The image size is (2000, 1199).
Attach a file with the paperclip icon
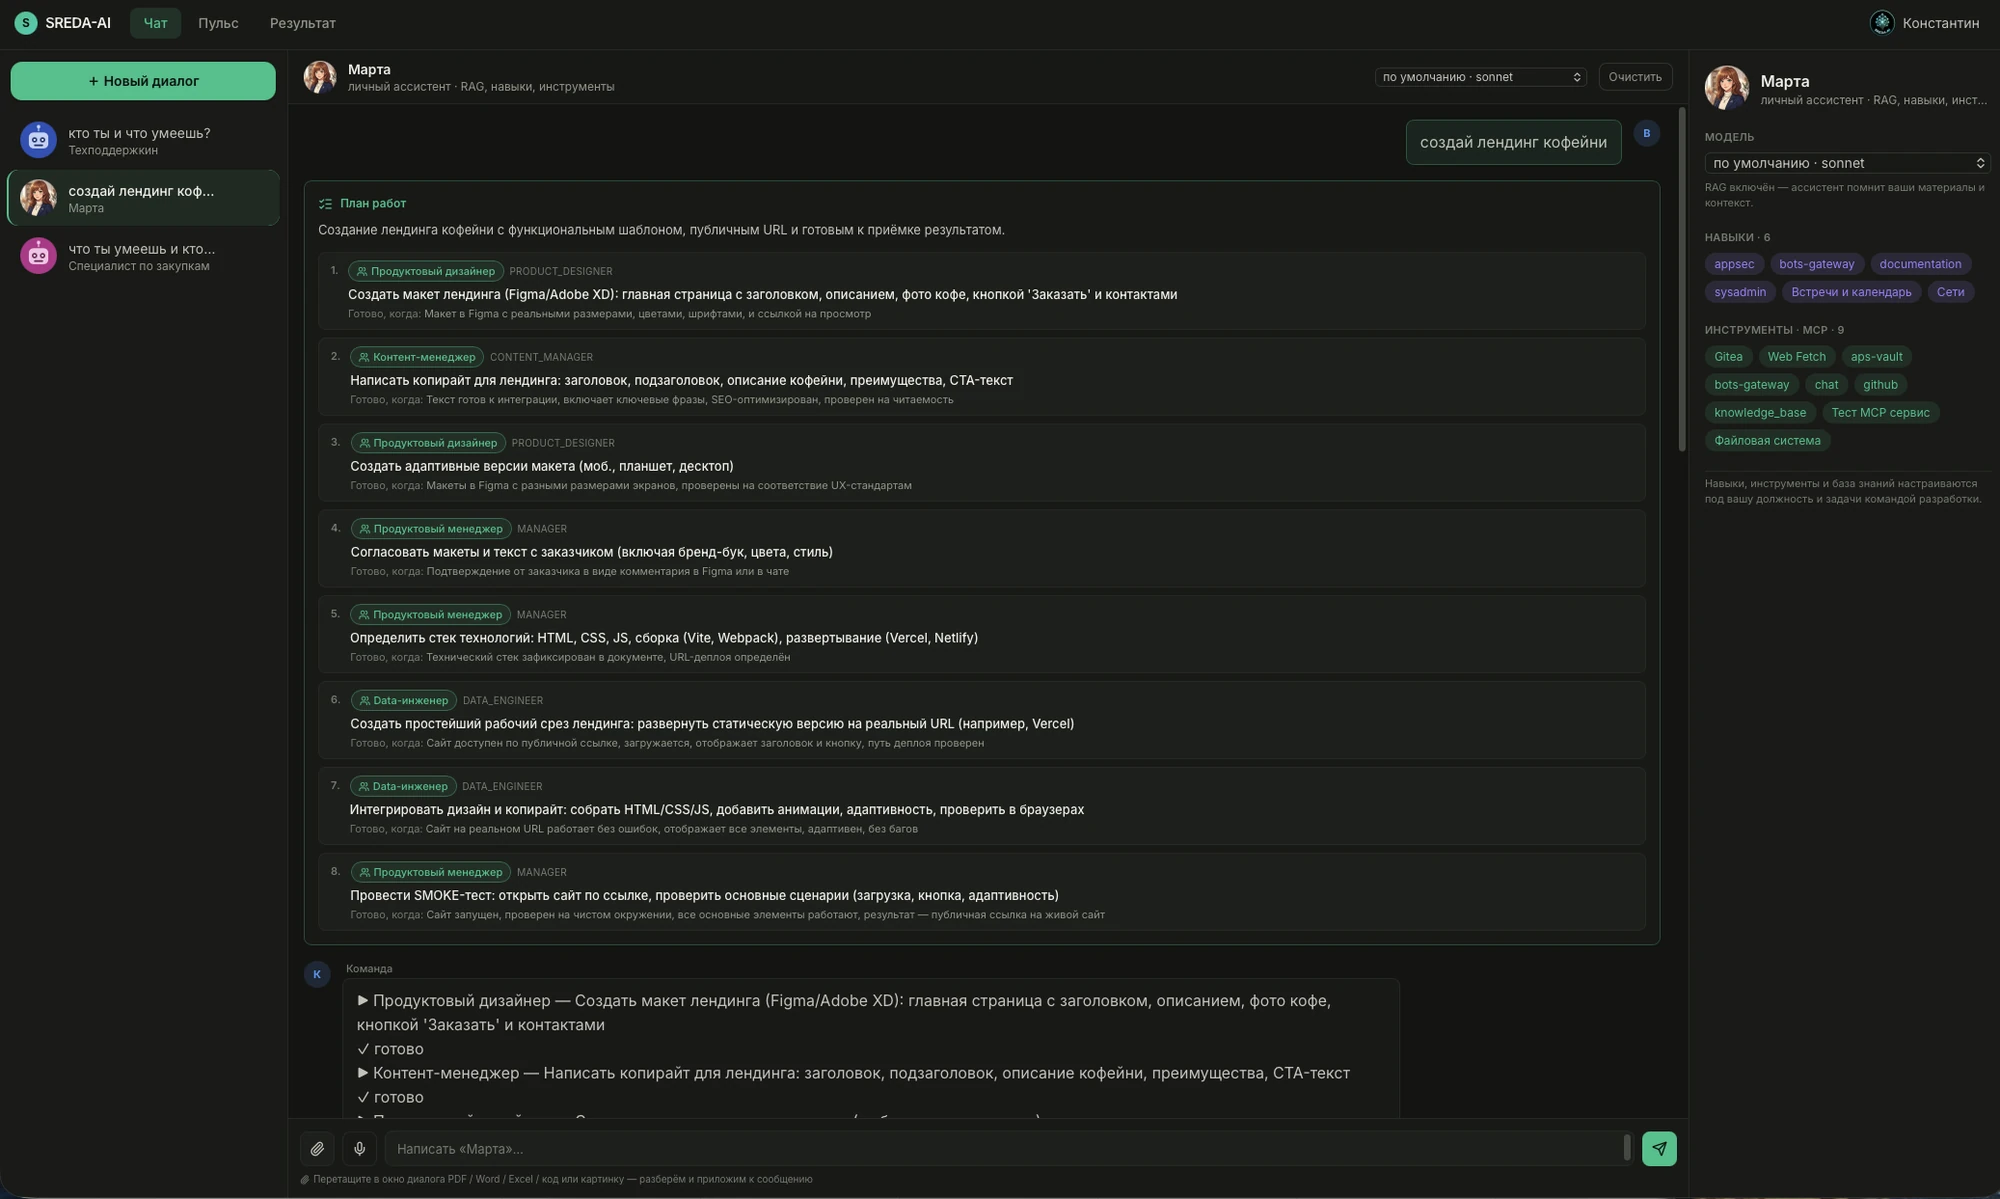click(317, 1149)
